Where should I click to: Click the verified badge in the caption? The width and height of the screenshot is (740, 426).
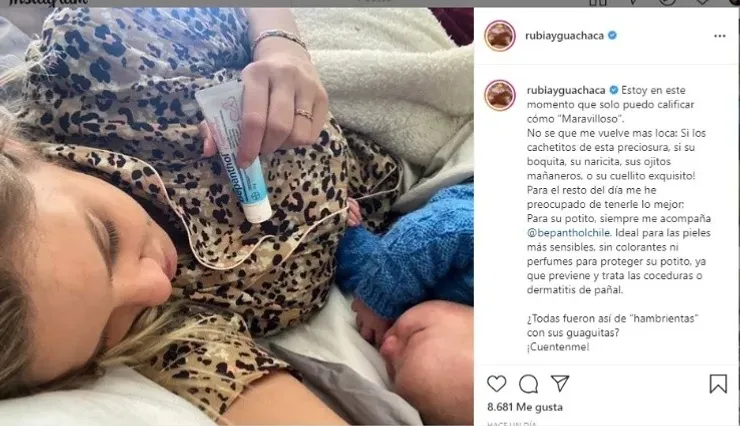point(614,90)
